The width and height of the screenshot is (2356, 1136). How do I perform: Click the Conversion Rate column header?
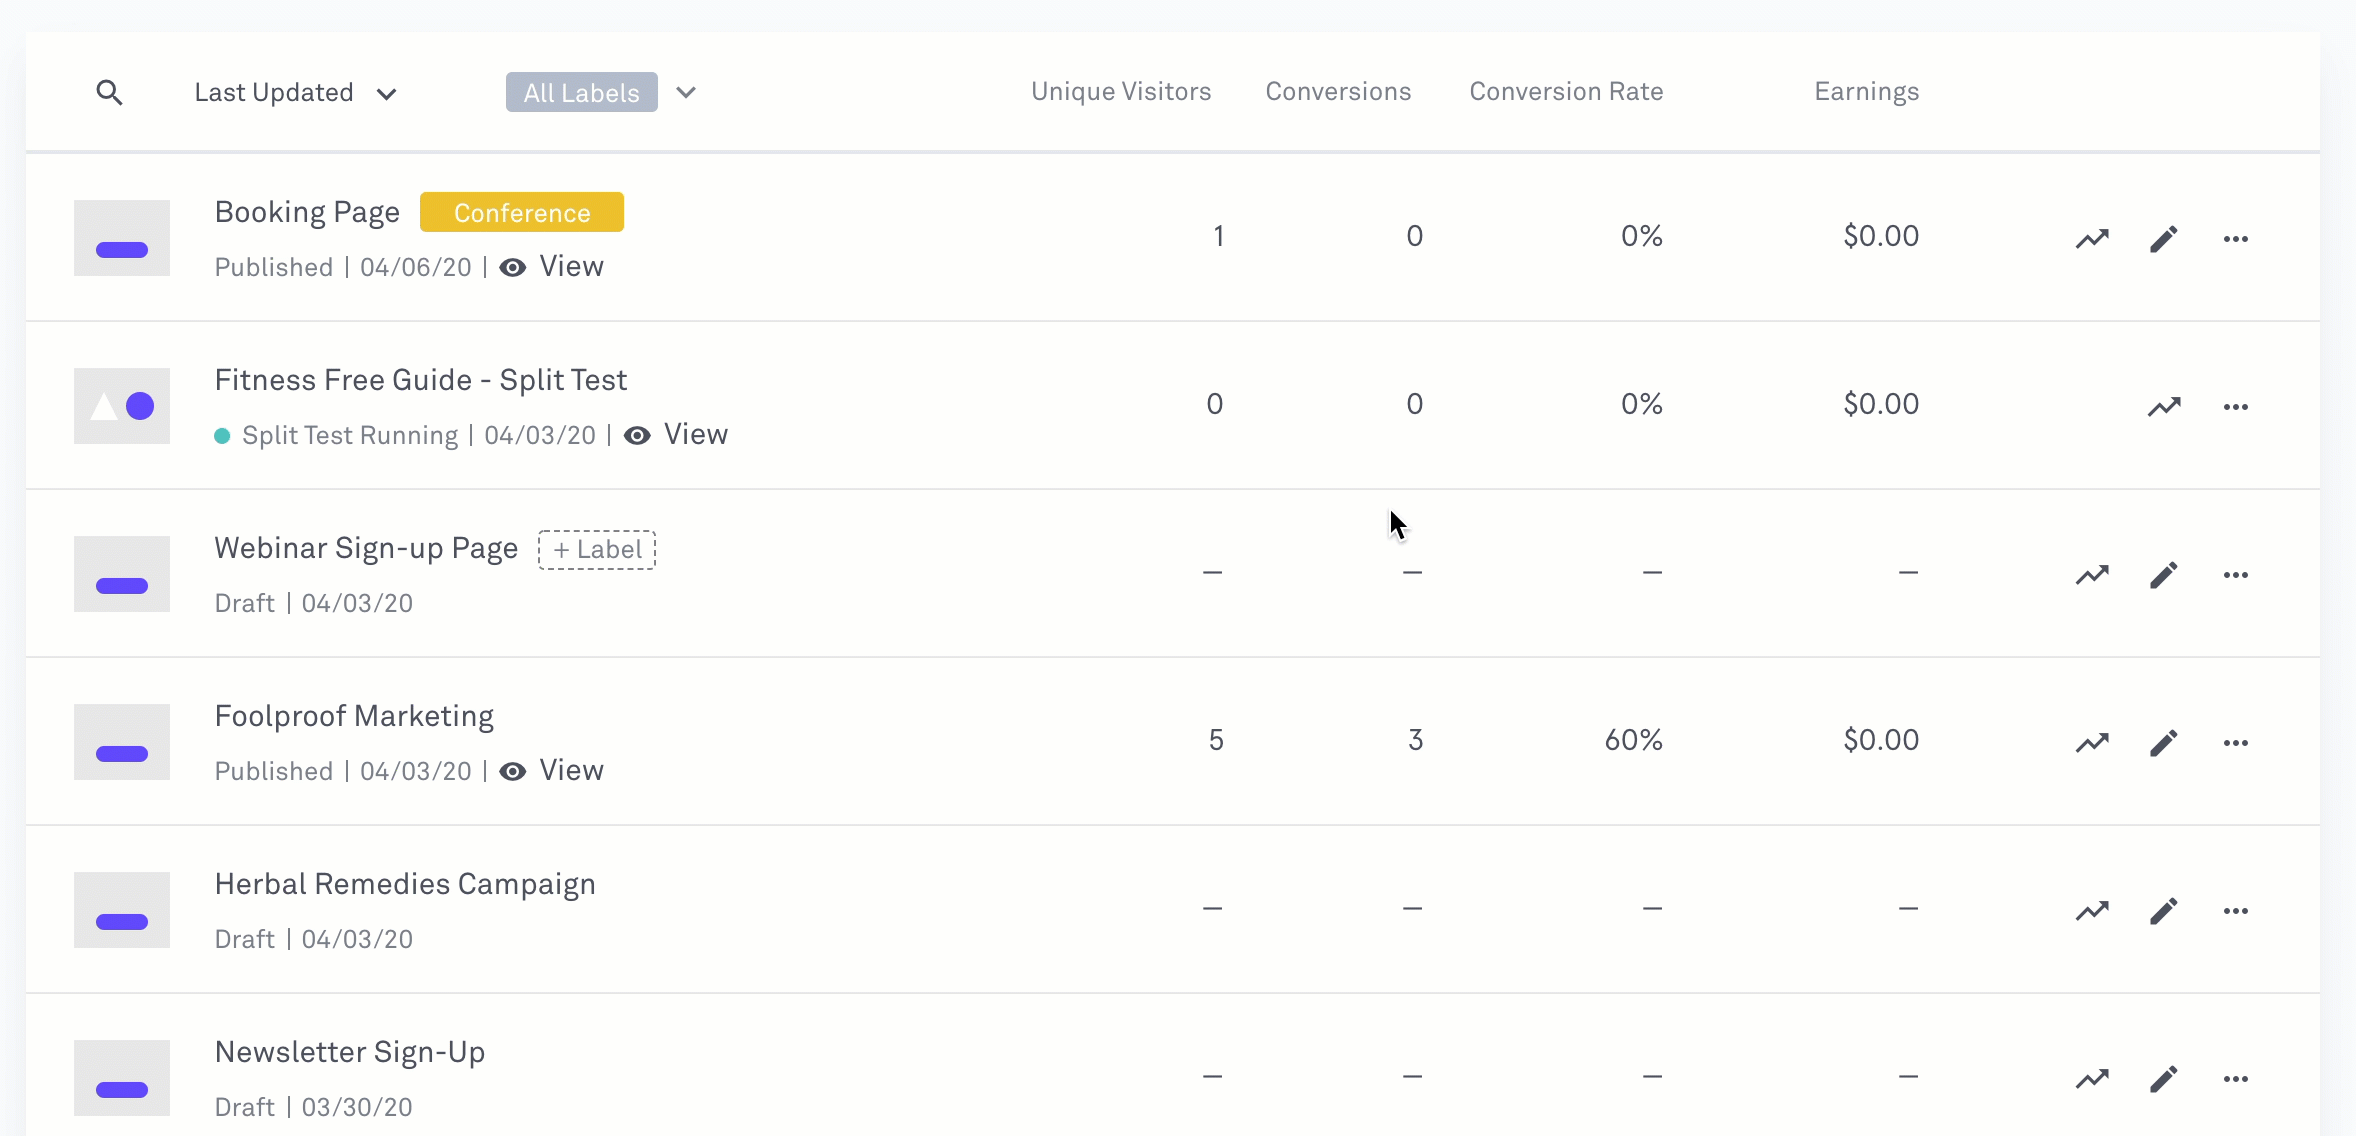click(x=1566, y=92)
